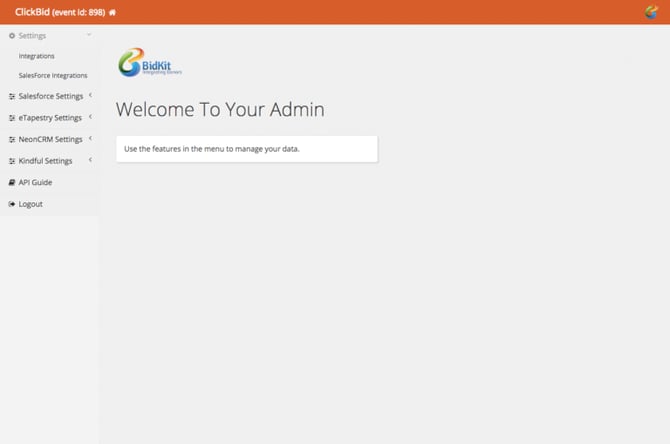Click the home icon beside event id

112,12
